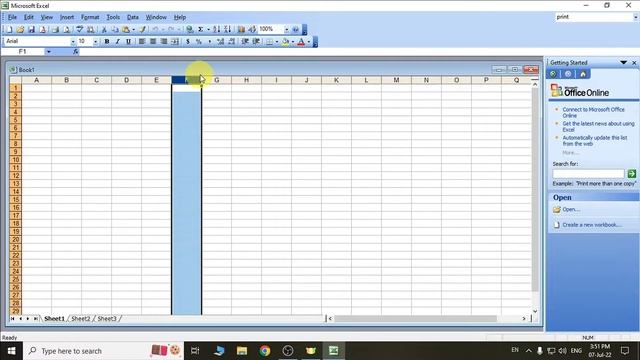Image resolution: width=640 pixels, height=360 pixels.
Task: Click Automatically update this list link
Action: (x=595, y=140)
